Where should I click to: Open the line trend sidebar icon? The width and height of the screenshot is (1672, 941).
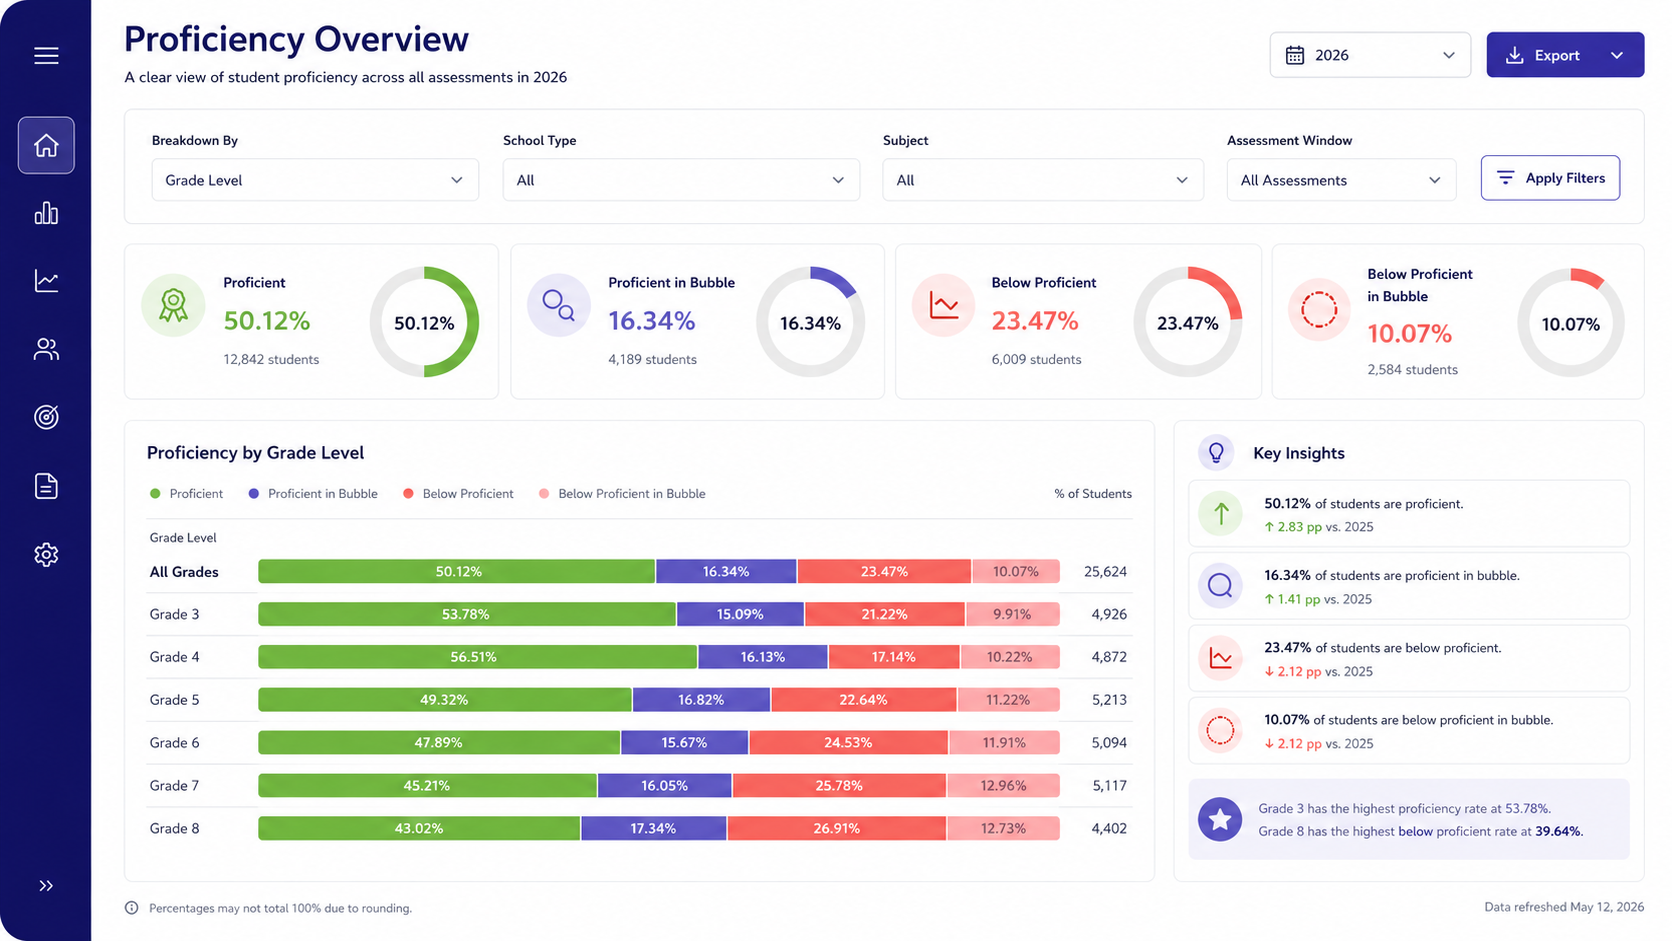click(x=46, y=281)
